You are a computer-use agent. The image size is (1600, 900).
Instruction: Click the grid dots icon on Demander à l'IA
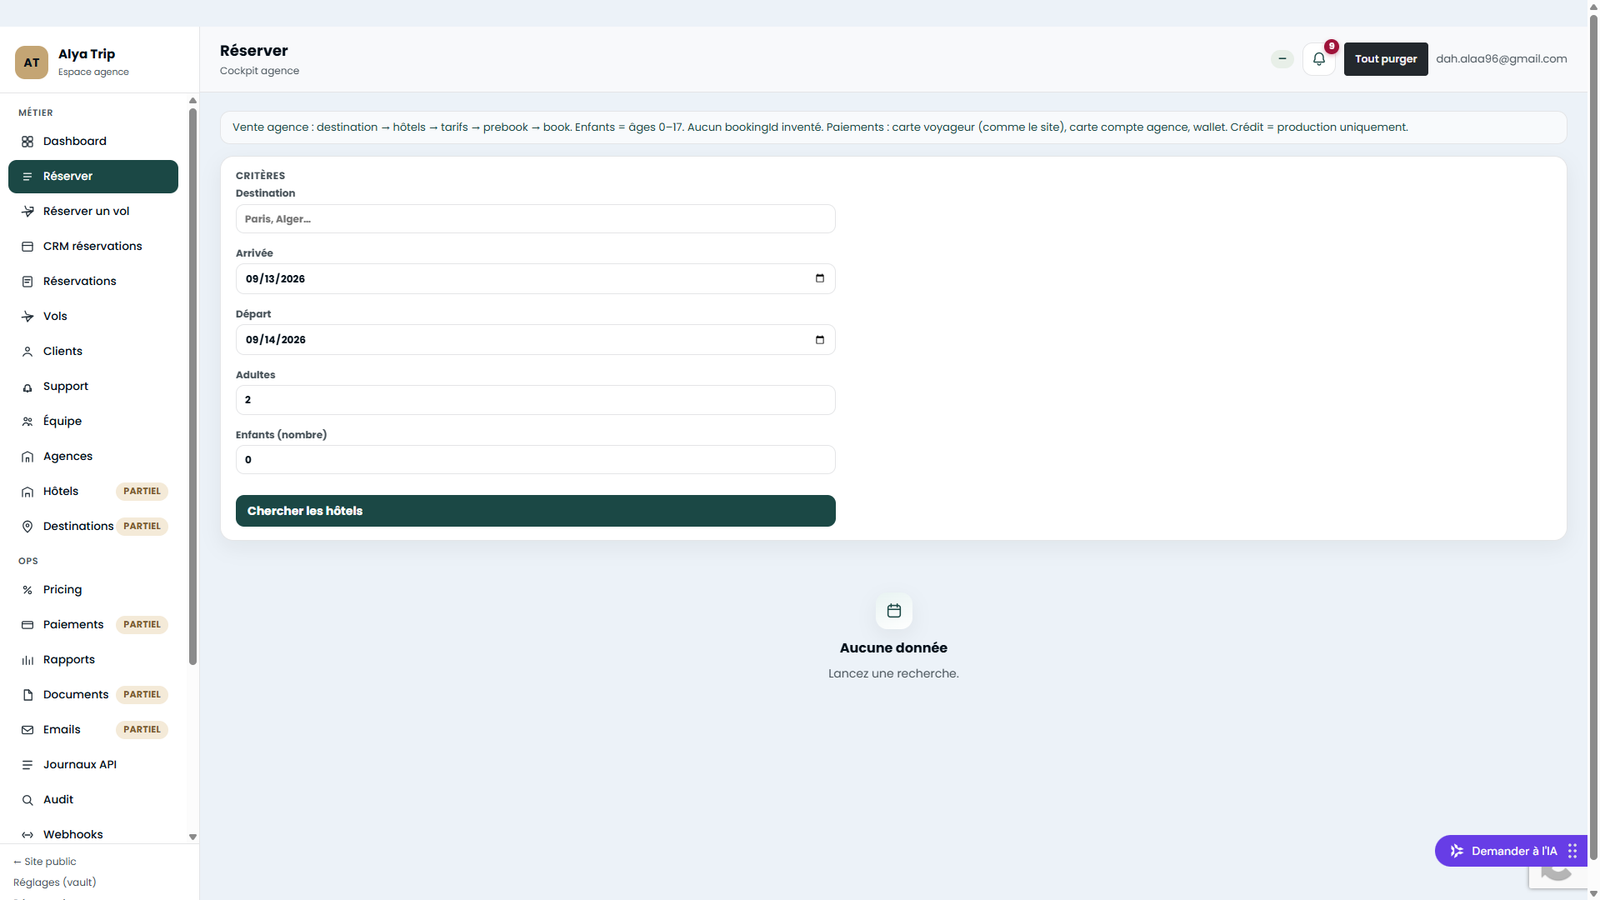click(x=1572, y=851)
